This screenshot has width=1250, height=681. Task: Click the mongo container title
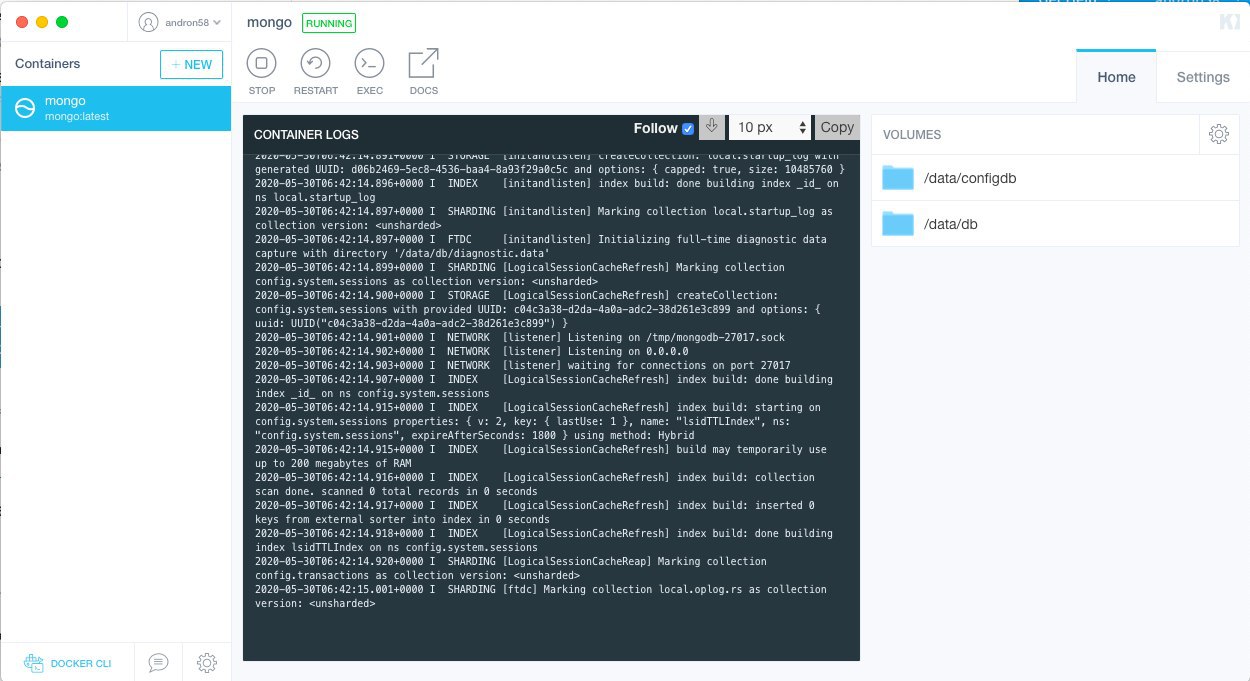[x=269, y=22]
